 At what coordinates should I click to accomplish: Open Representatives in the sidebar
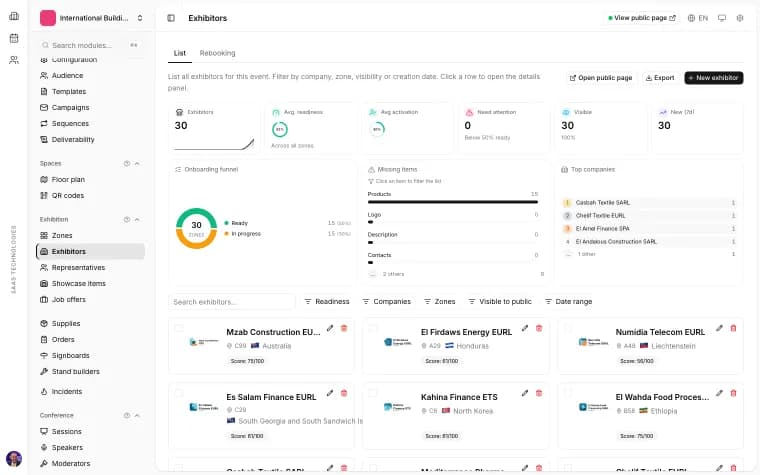click(91, 268)
